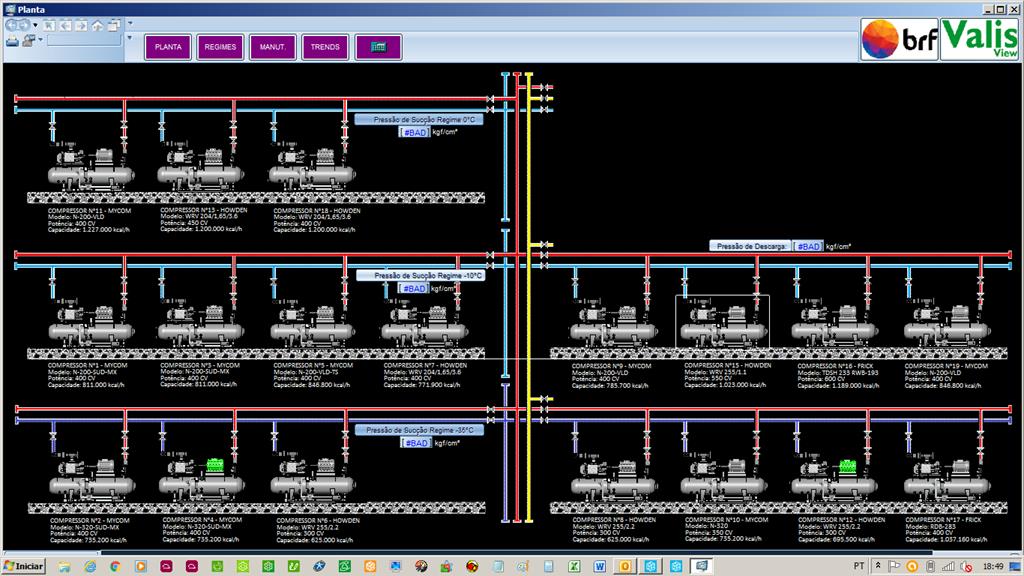Select compressor N°13 Howden unit
Screen dimensions: 1024x576
pos(200,166)
